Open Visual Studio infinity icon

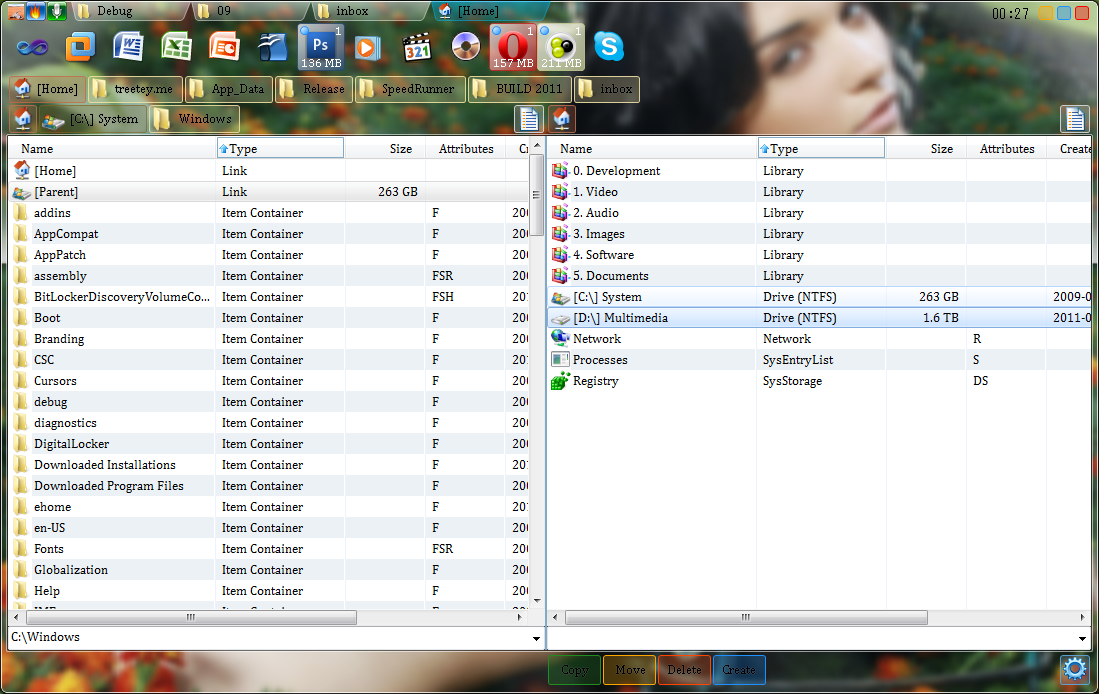pos(33,46)
